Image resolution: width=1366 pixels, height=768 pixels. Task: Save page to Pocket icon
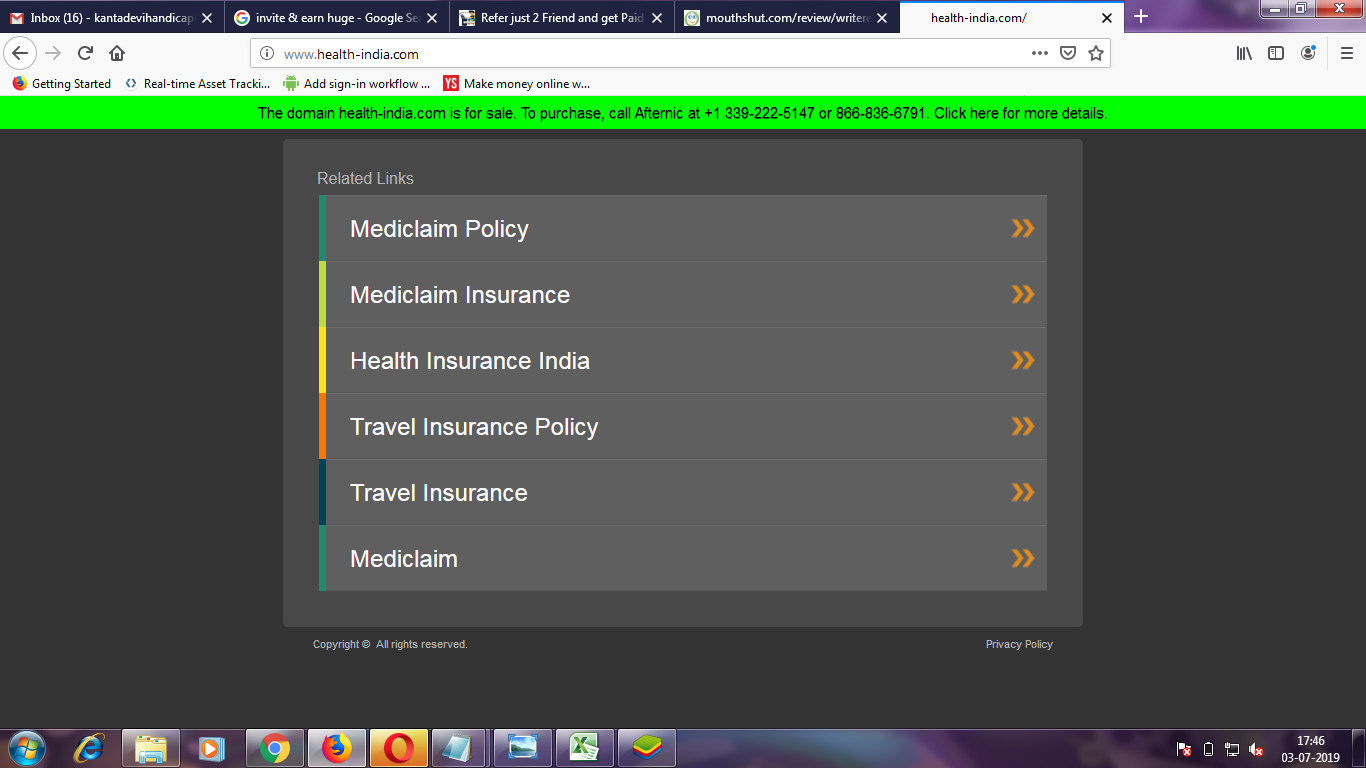(x=1068, y=54)
